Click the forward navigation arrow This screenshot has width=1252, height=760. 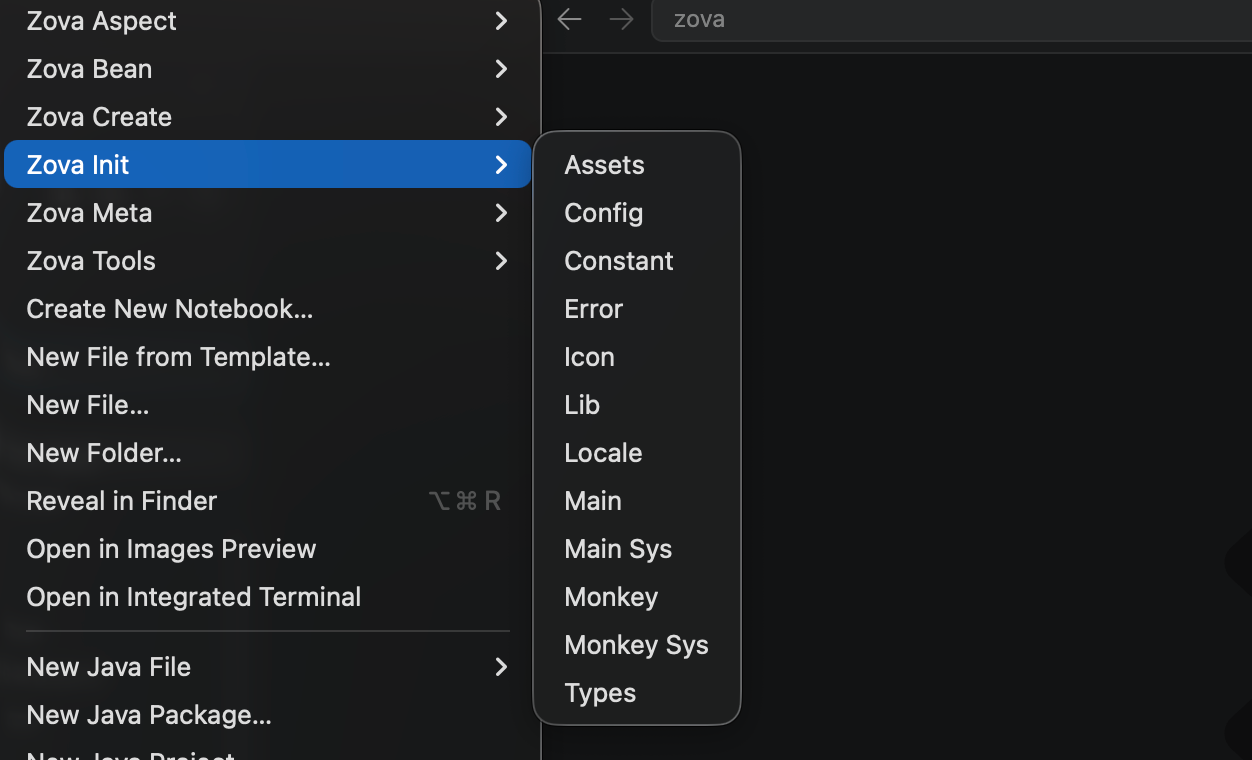621,20
